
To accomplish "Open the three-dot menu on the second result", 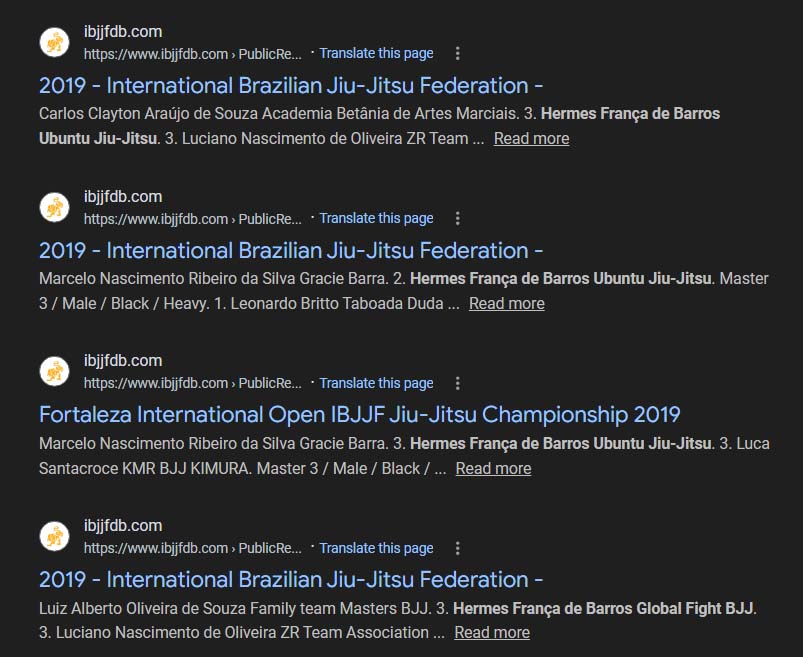I will [458, 219].
